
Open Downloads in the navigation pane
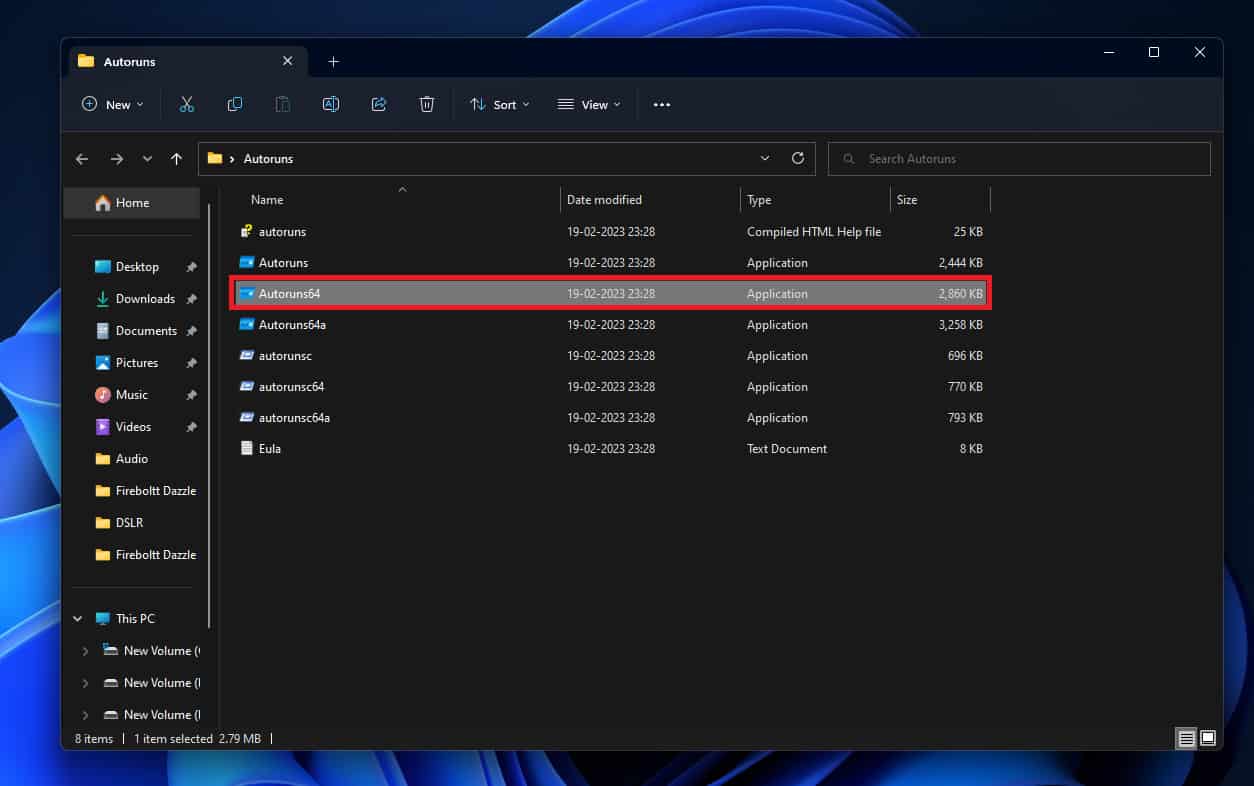145,299
